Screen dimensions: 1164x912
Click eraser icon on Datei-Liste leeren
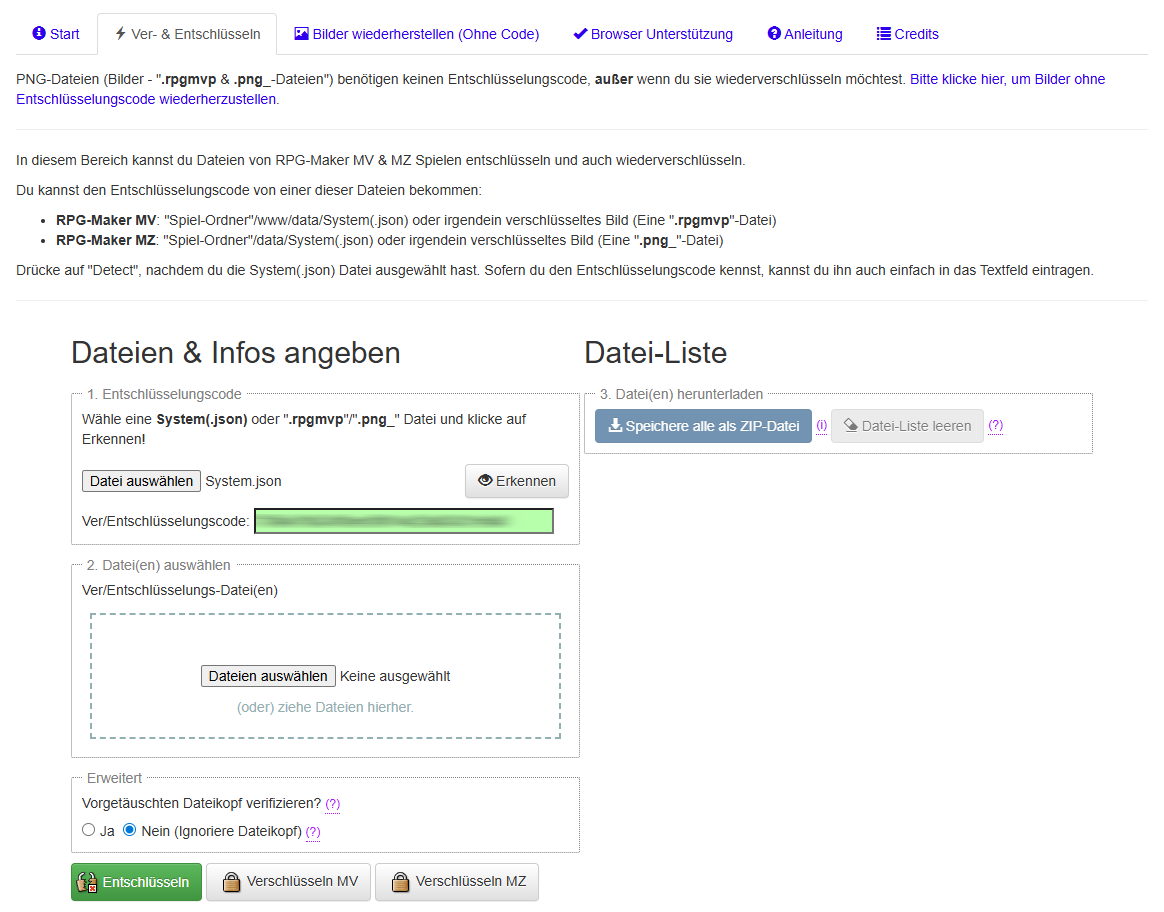point(851,426)
